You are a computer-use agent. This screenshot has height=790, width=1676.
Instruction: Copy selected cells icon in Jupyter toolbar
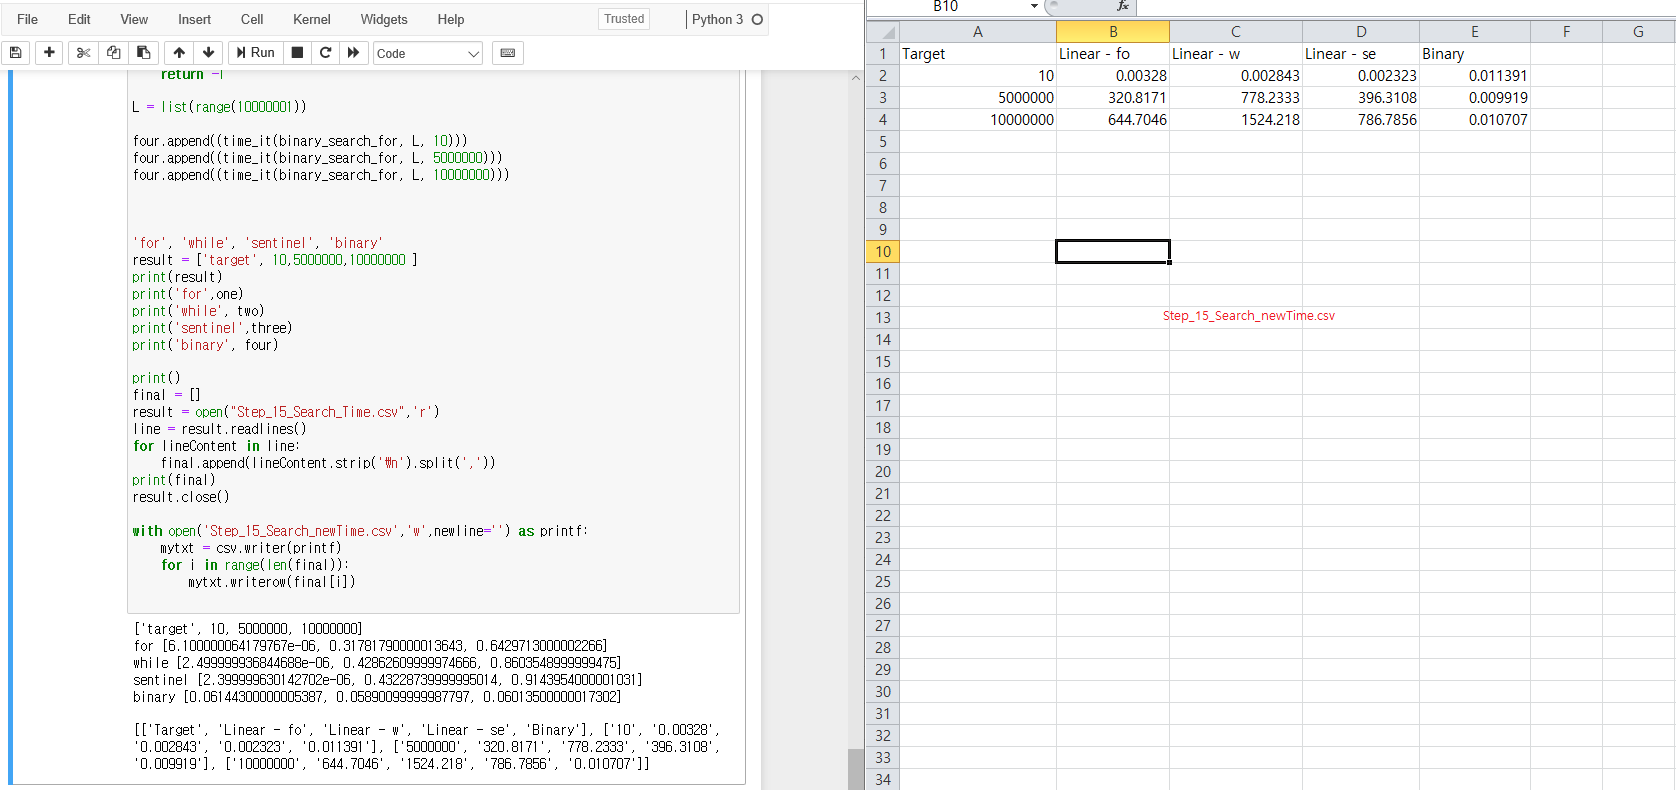pos(113,53)
